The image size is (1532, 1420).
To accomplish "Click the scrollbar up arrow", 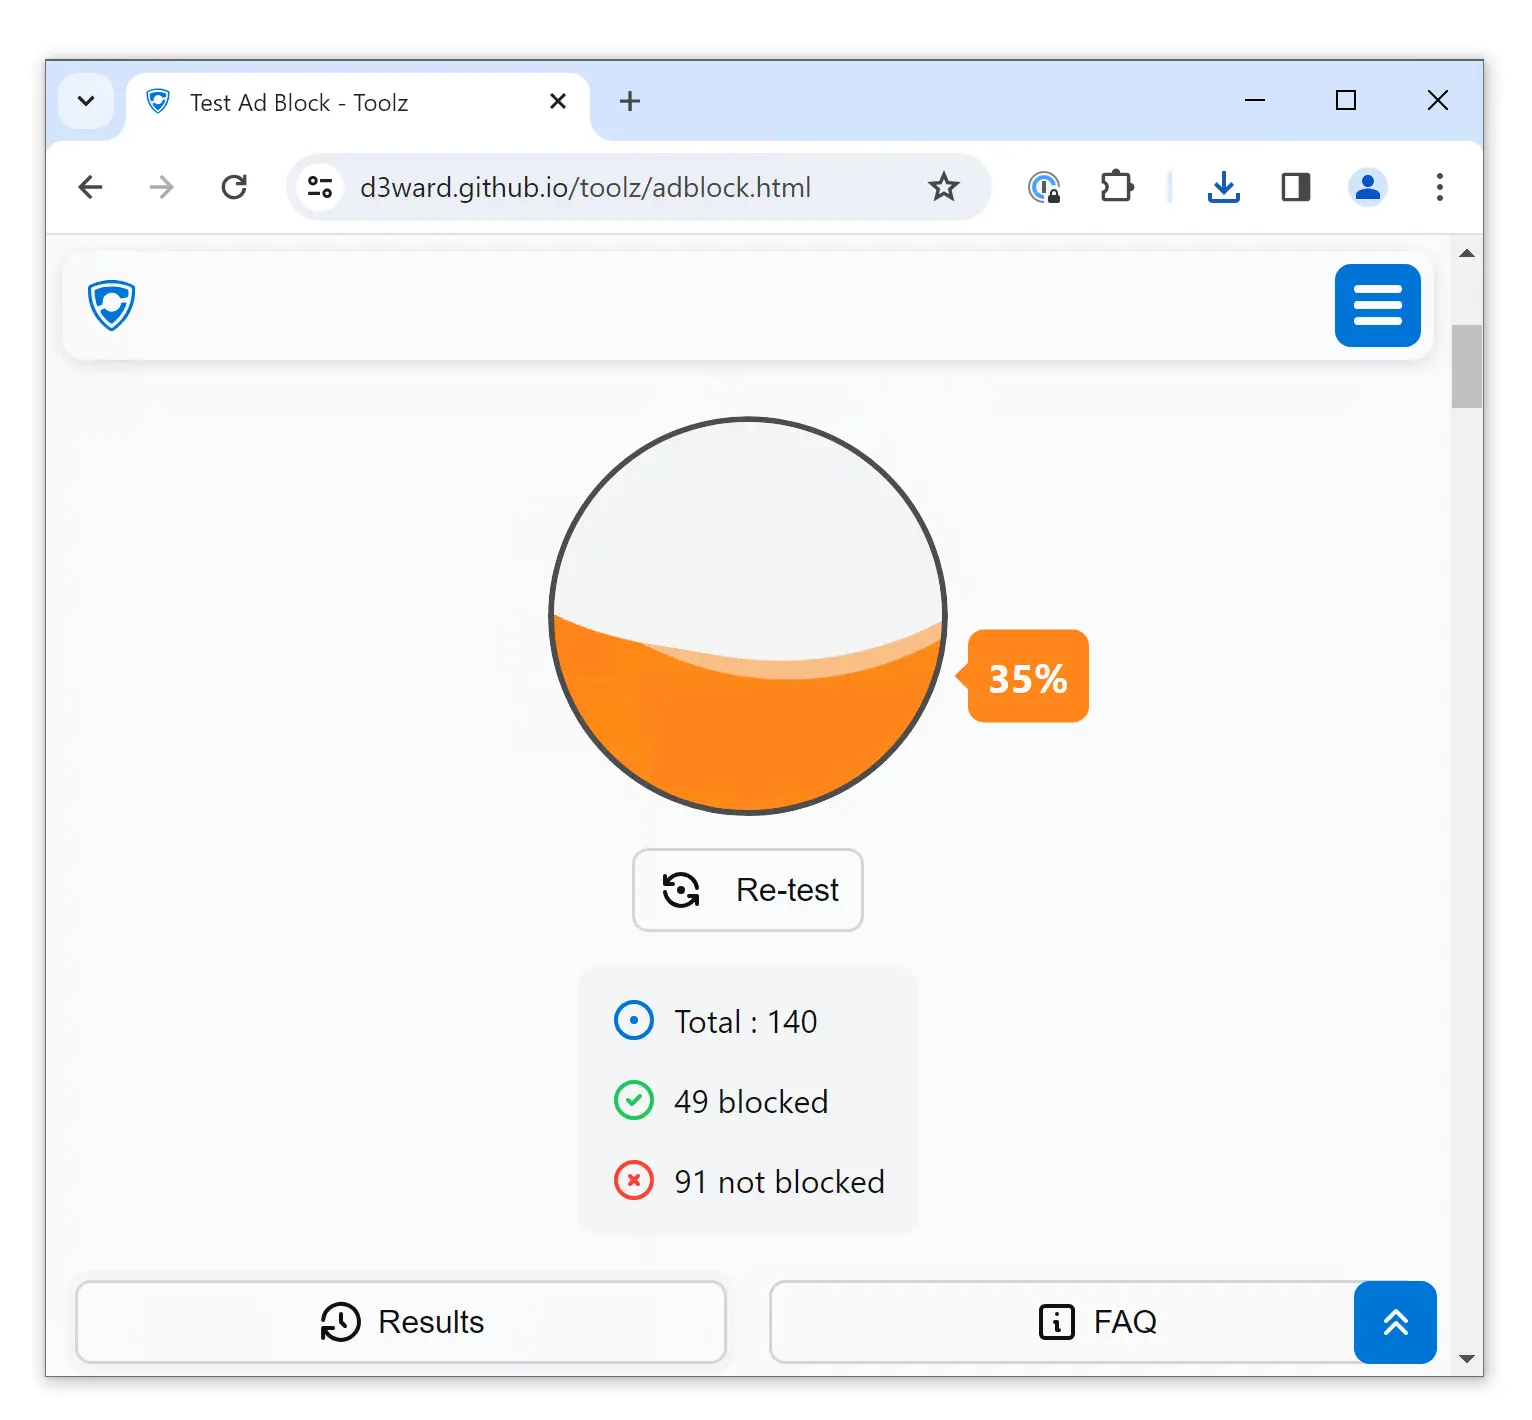I will pyautogui.click(x=1466, y=254).
